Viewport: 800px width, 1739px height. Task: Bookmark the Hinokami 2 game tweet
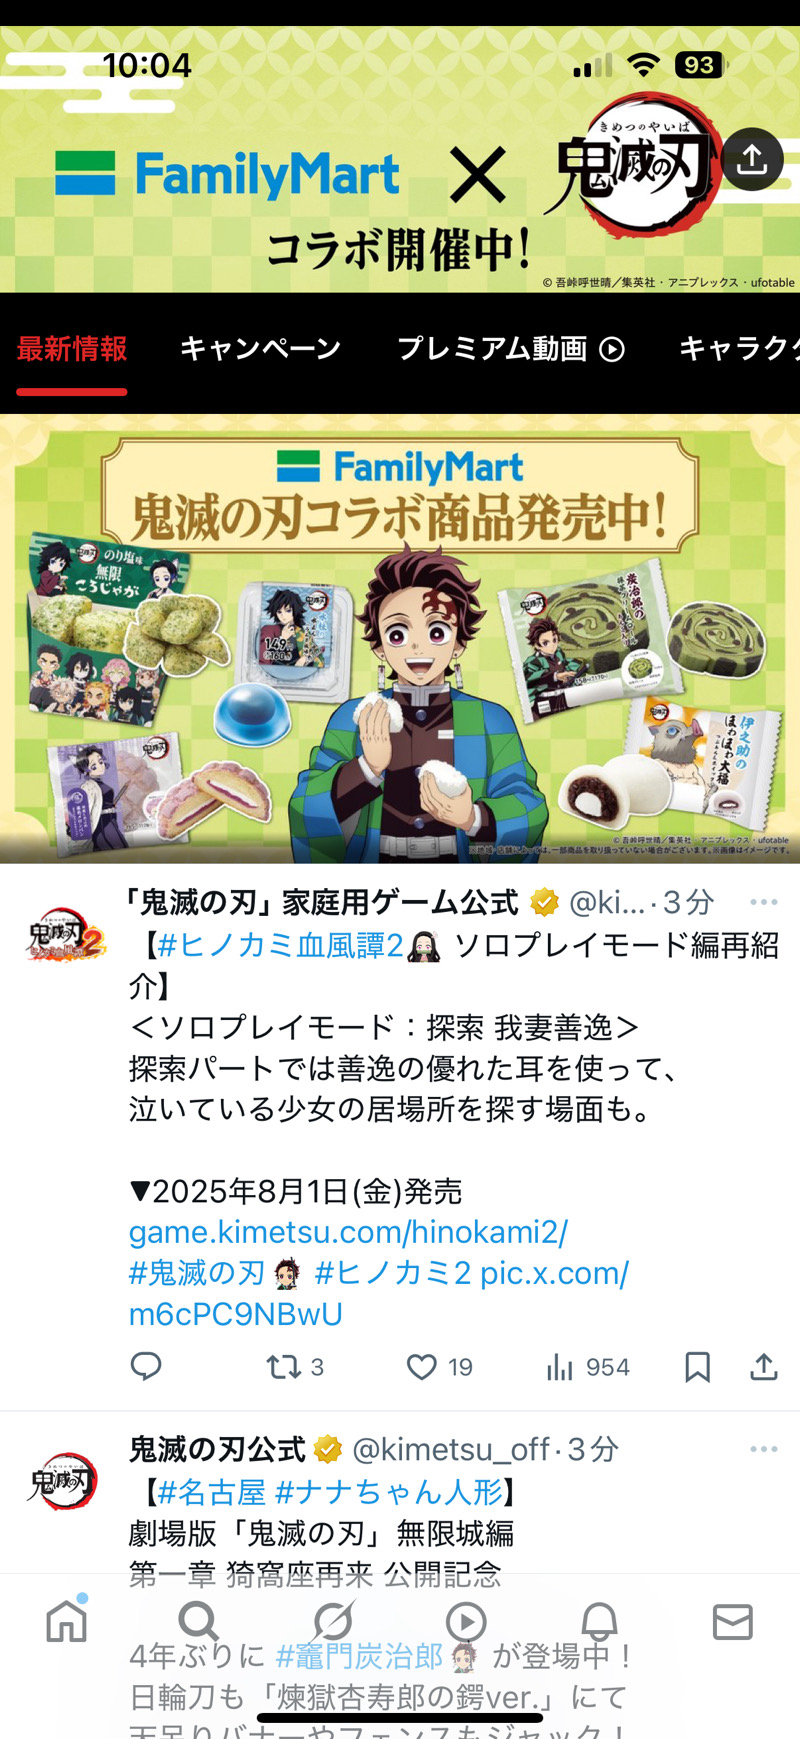pos(697,1366)
